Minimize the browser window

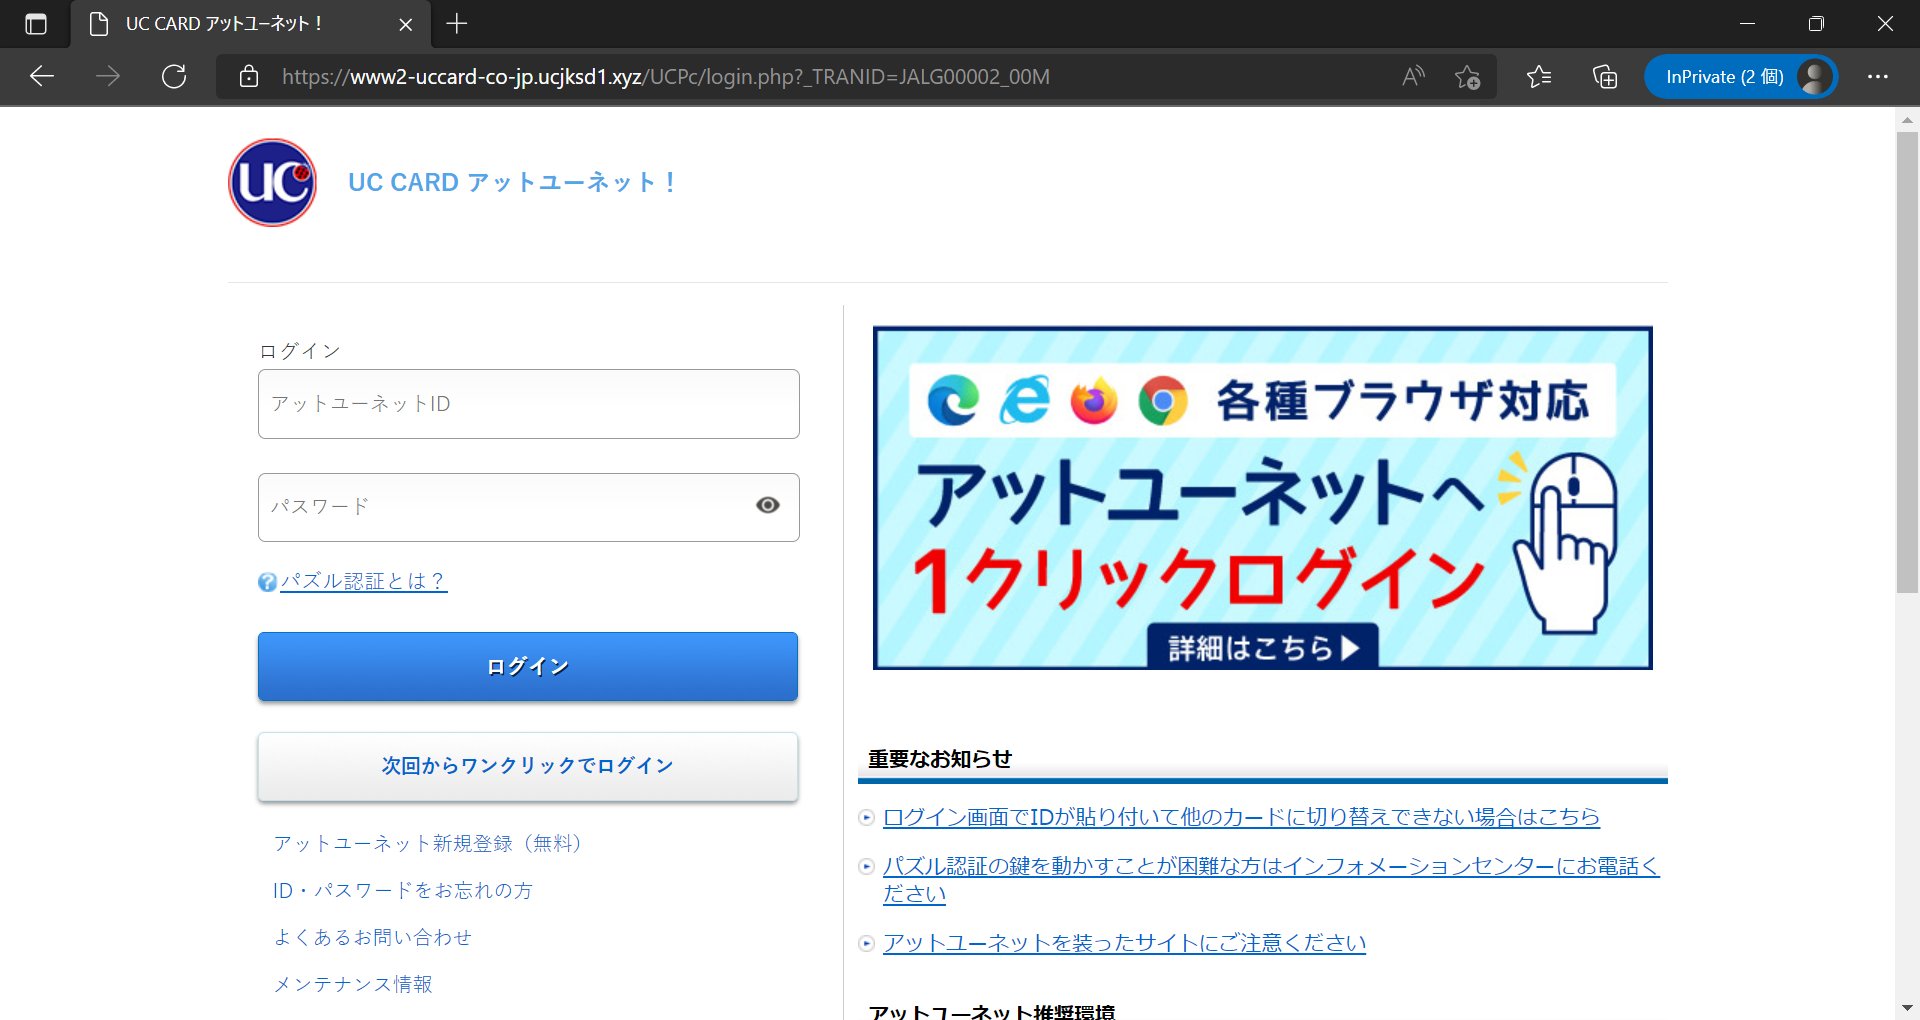pyautogui.click(x=1748, y=24)
